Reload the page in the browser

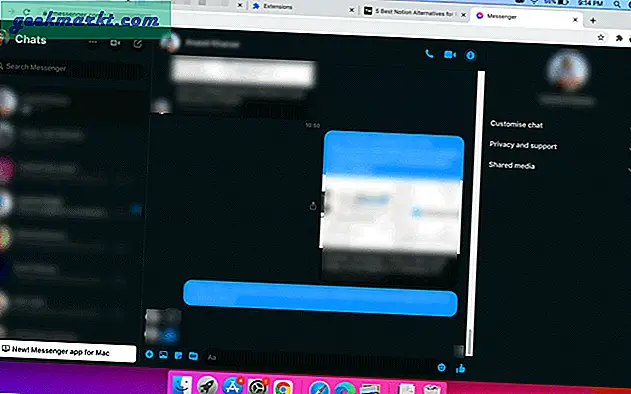(27, 12)
